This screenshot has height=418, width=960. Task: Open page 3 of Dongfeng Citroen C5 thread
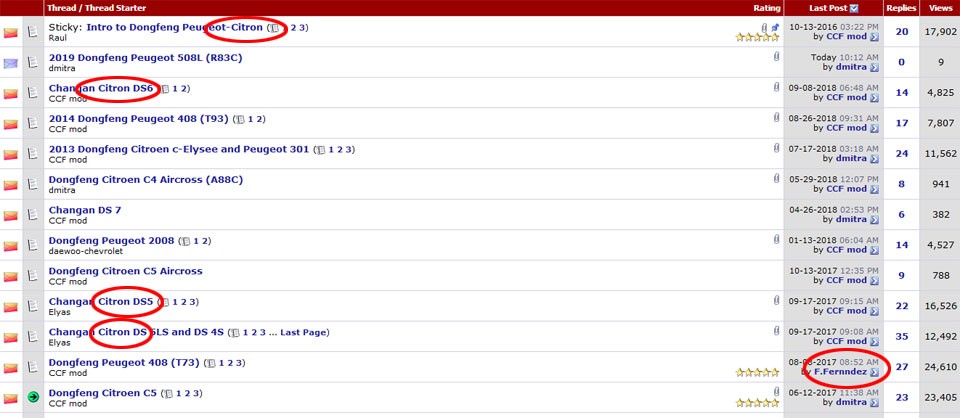(197, 393)
